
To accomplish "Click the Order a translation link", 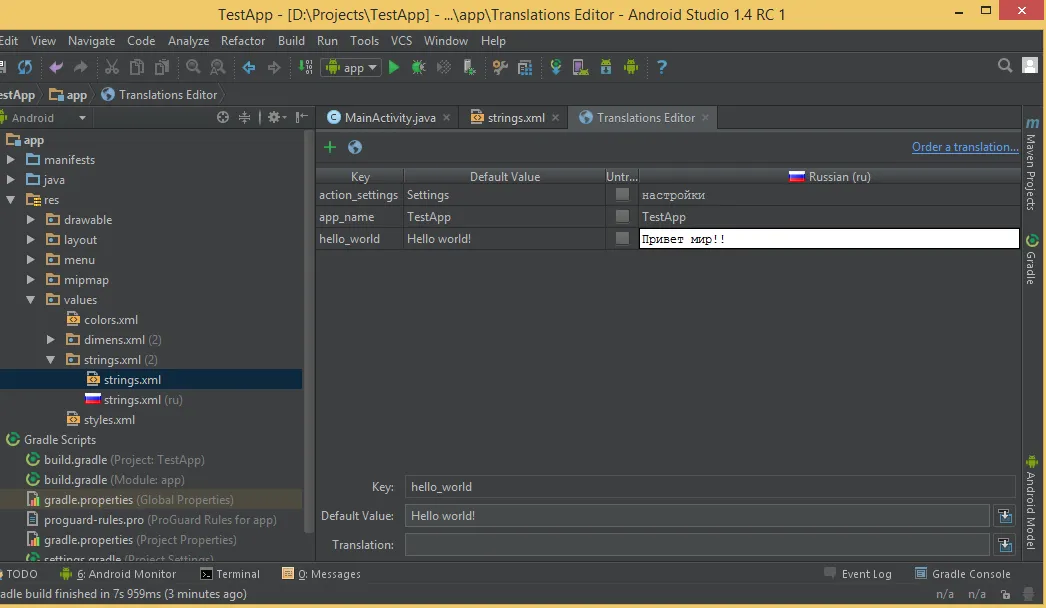I will 965,147.
